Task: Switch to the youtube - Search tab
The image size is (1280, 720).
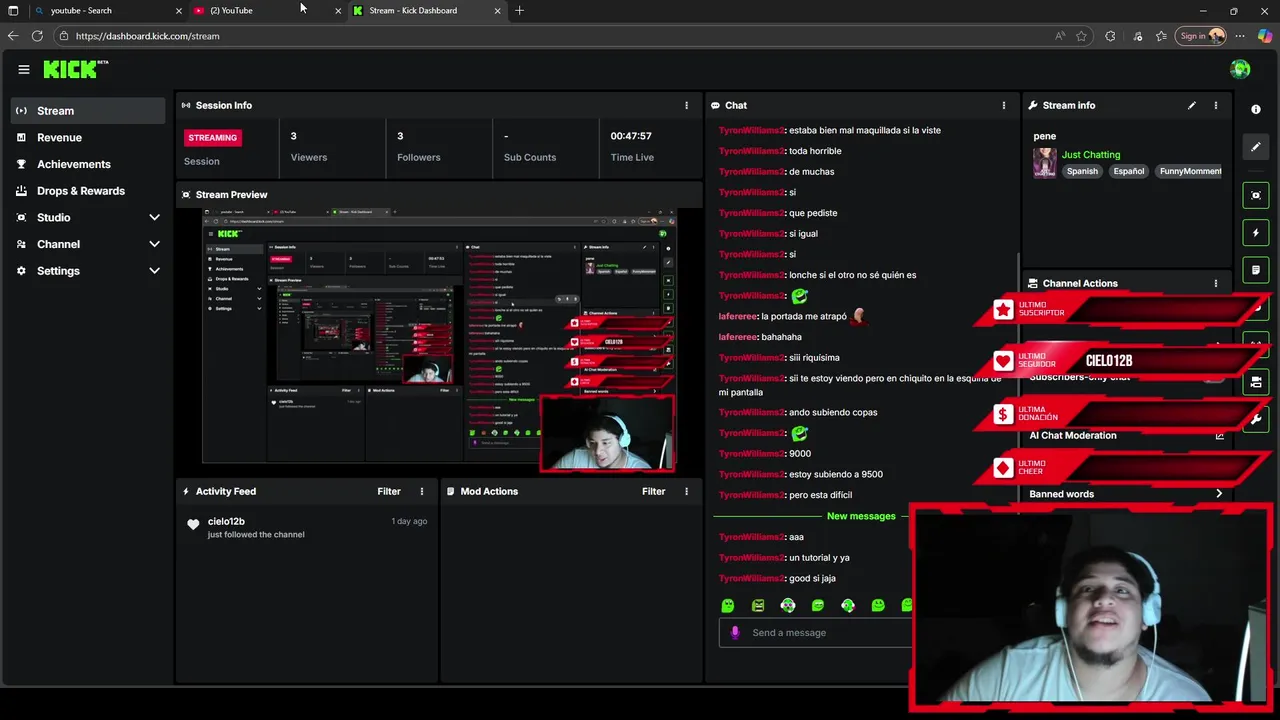Action: tap(107, 10)
